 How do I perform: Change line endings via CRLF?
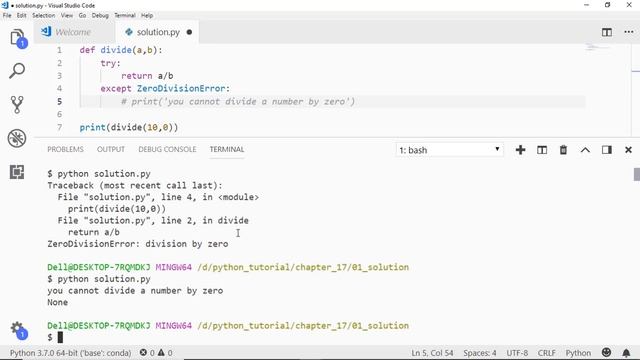547,353
